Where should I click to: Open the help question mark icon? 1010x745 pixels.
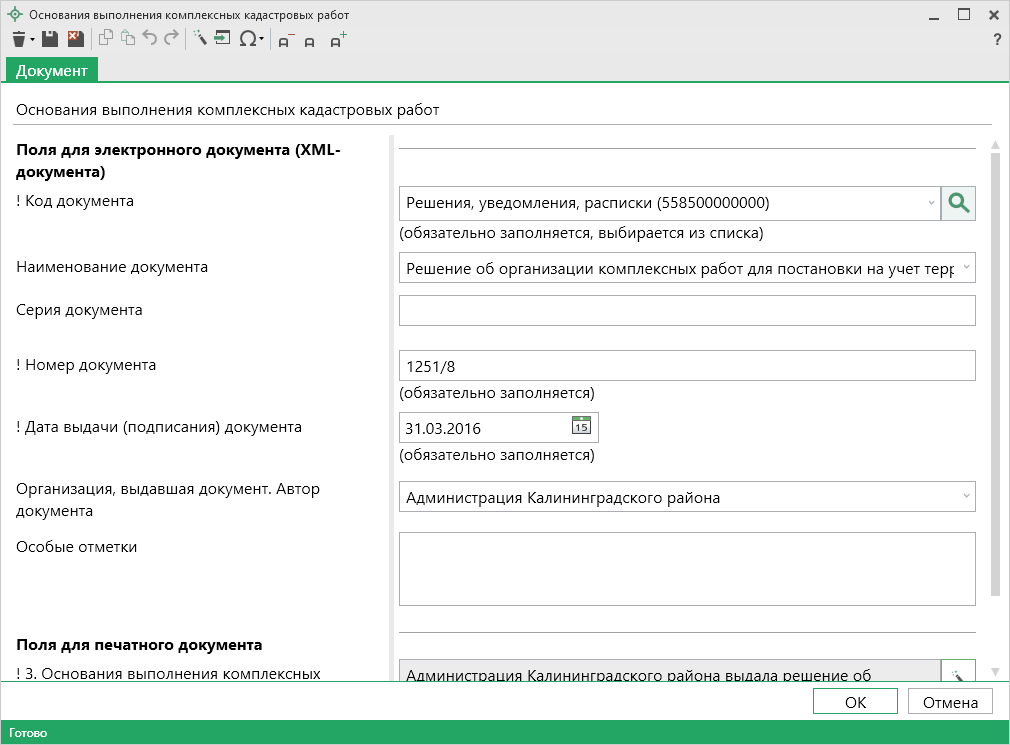pyautogui.click(x=996, y=40)
